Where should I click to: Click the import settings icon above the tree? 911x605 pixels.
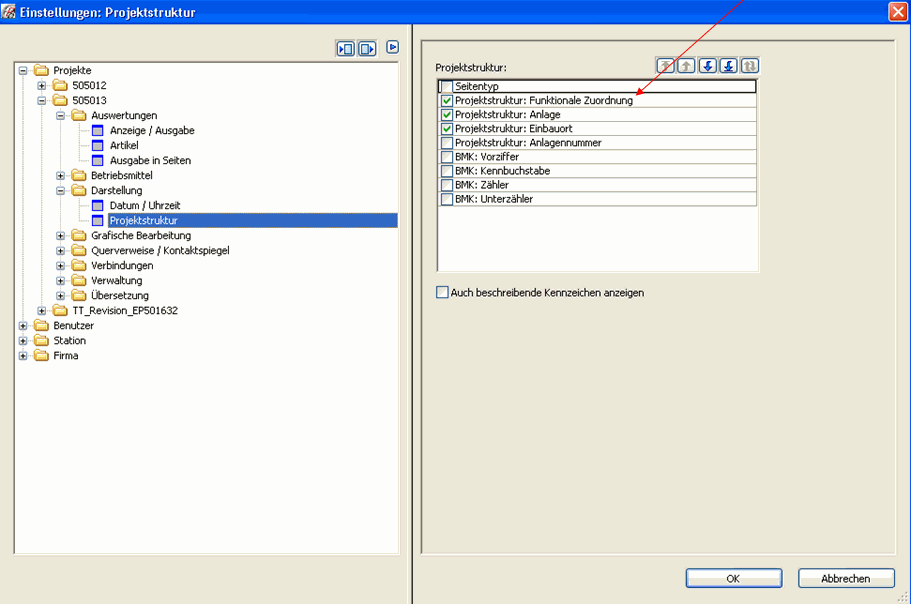346,49
